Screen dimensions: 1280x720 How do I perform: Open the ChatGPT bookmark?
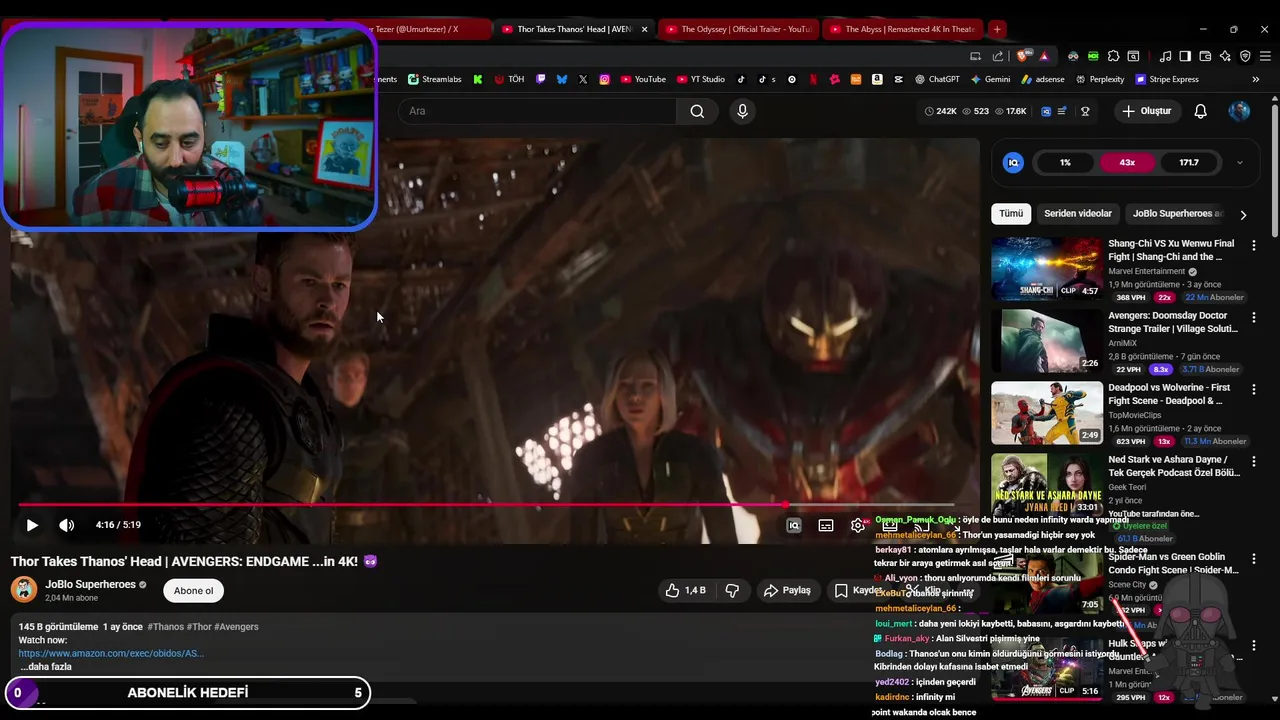[x=936, y=79]
